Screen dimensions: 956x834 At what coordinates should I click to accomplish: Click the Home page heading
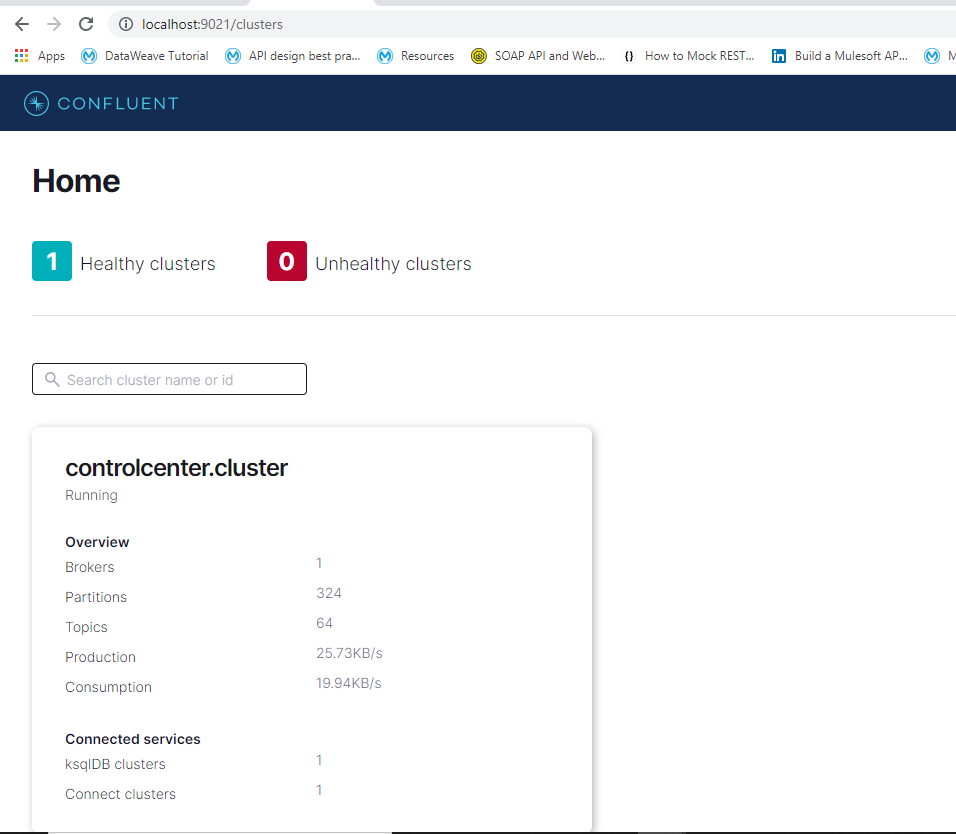pos(76,181)
